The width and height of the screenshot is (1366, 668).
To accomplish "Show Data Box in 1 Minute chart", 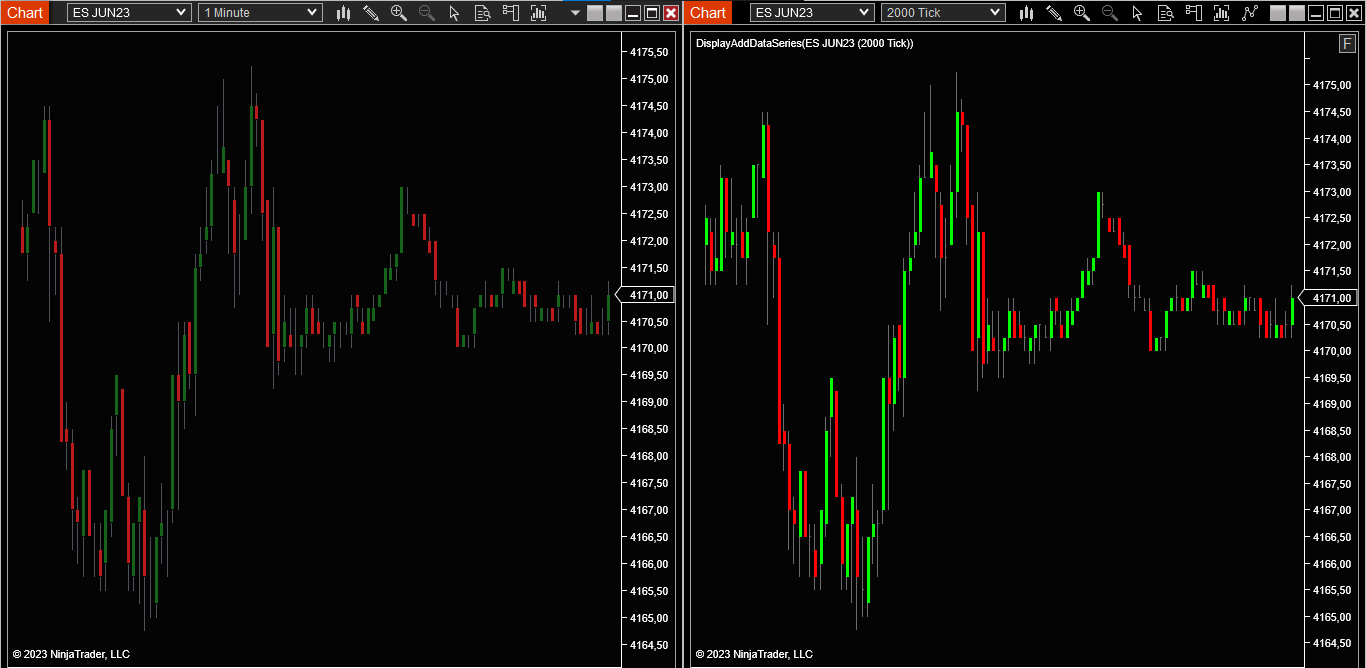I will (x=483, y=13).
